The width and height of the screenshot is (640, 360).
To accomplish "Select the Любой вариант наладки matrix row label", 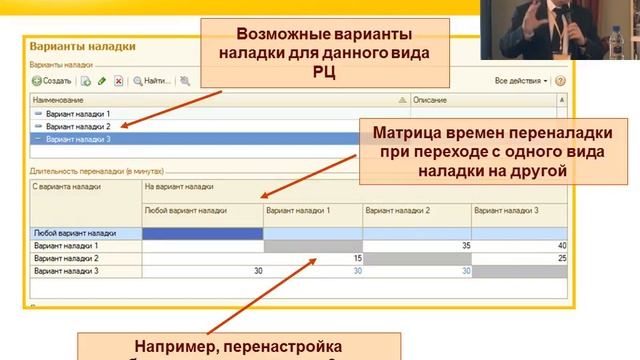I will pos(86,233).
